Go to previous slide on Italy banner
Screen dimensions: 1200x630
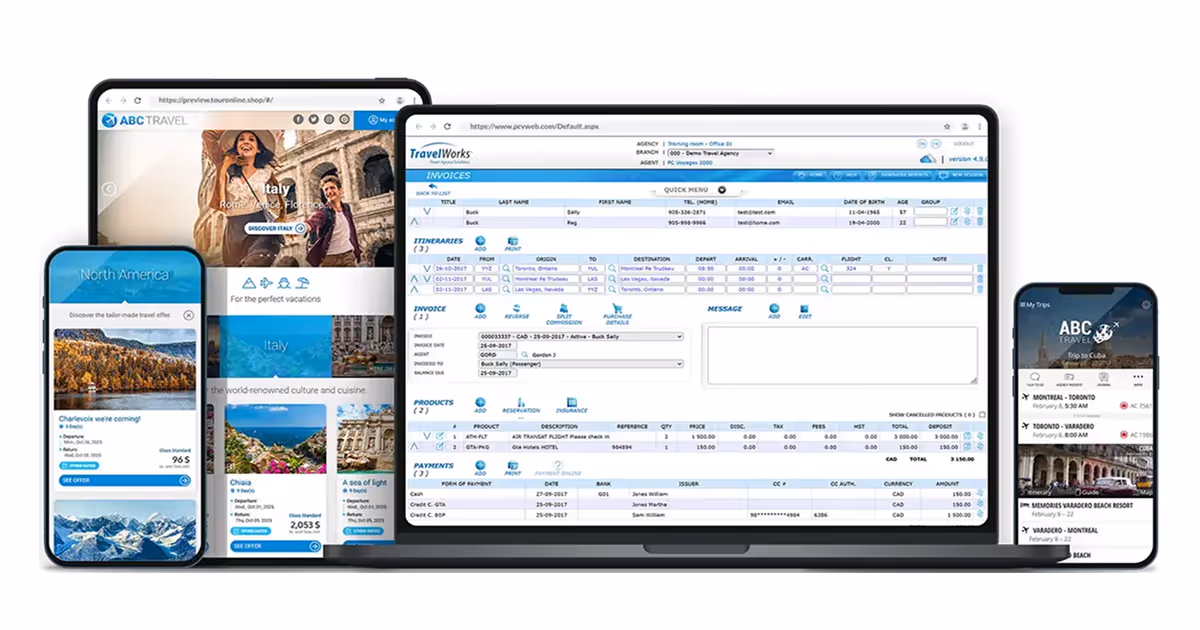coord(109,188)
